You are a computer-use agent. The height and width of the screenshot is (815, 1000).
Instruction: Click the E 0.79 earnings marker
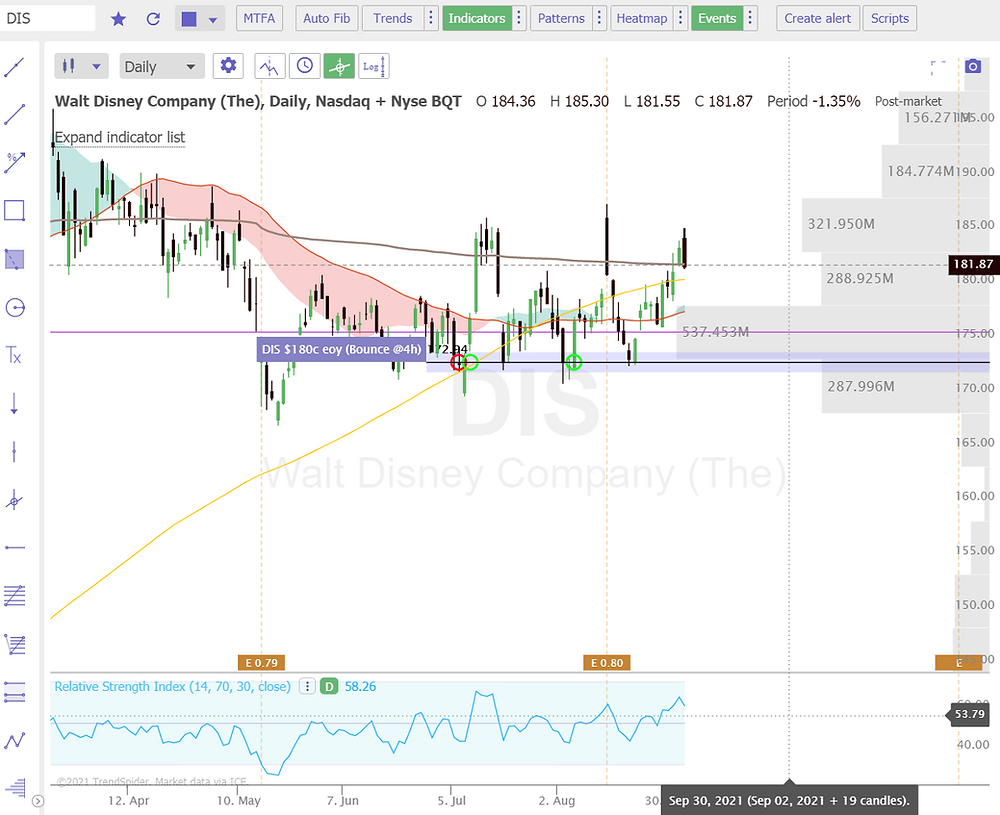tap(261, 663)
